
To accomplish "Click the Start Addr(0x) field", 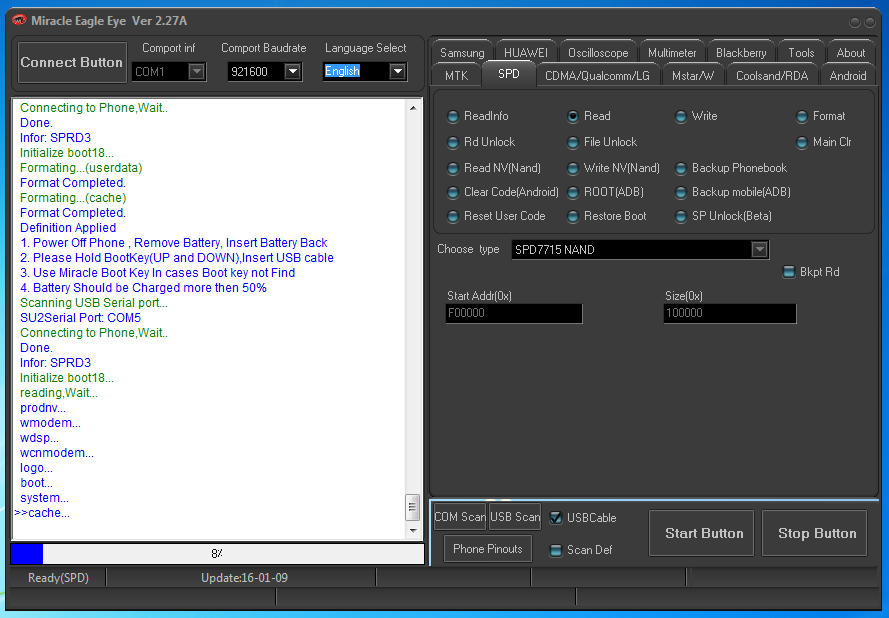I will [x=514, y=314].
